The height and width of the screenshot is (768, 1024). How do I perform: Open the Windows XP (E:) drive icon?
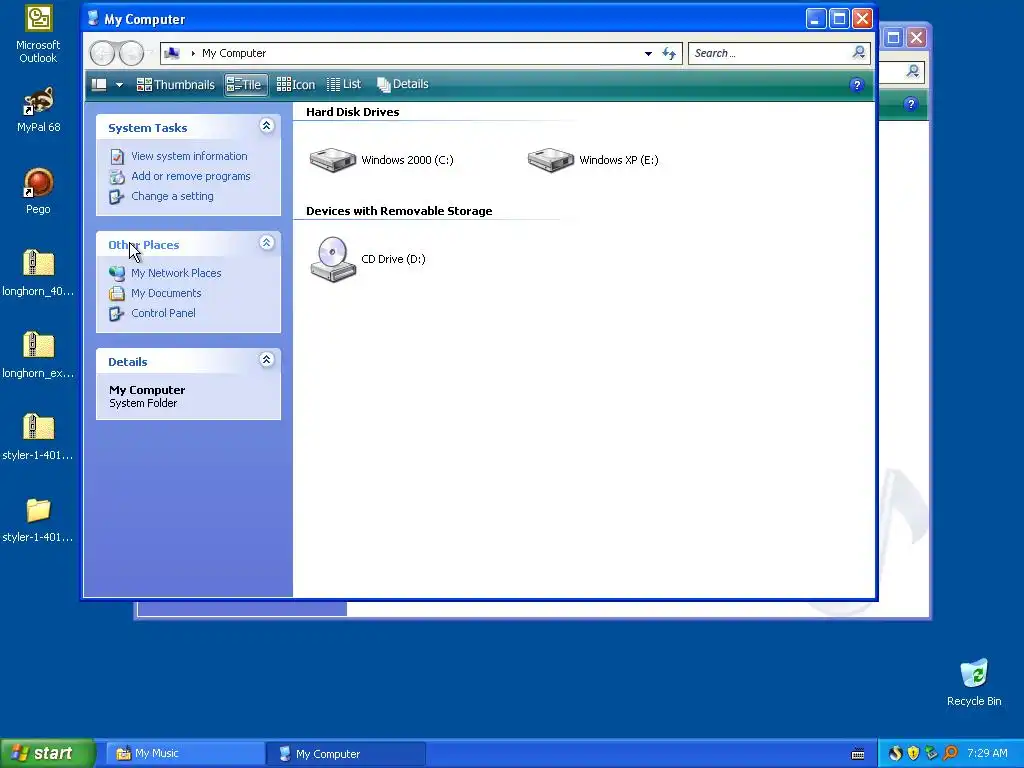click(x=551, y=160)
